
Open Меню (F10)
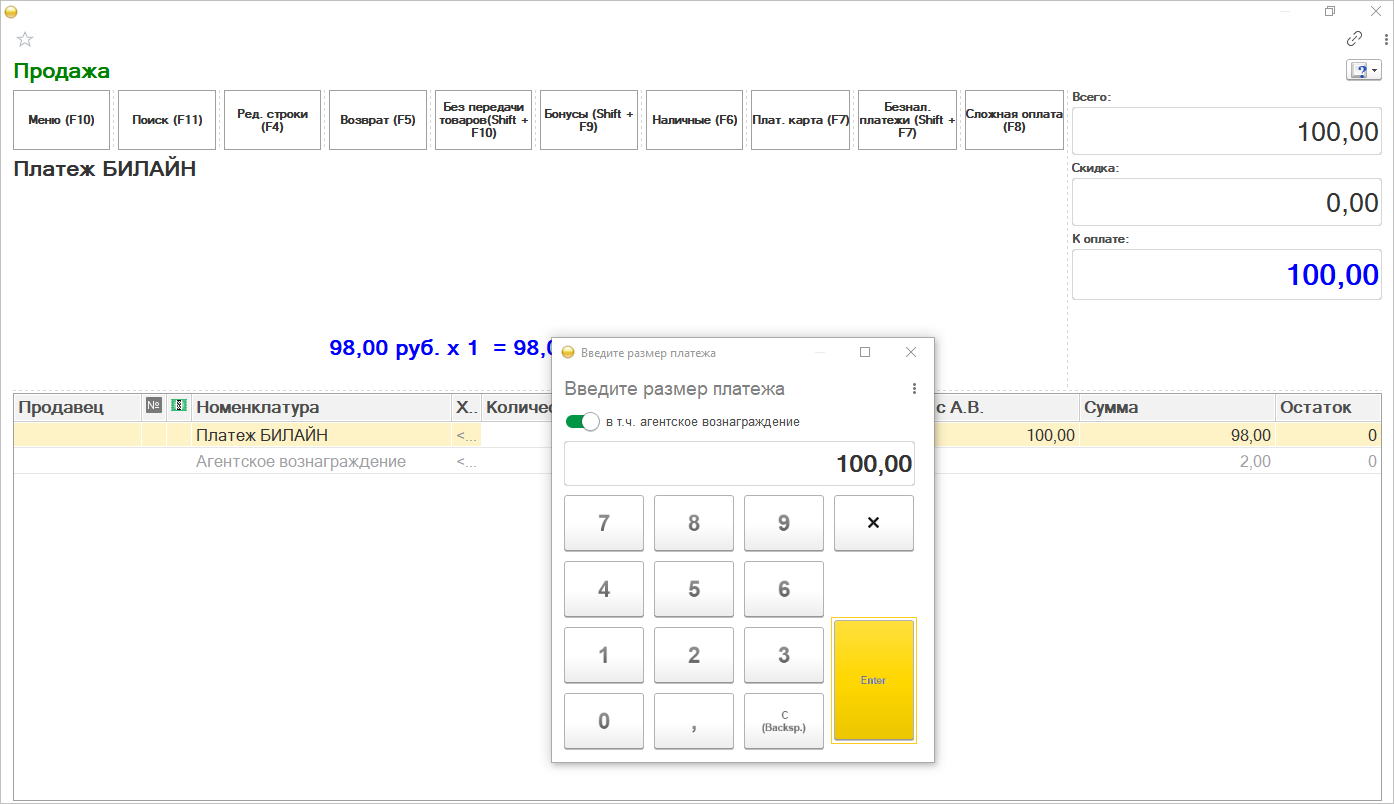tap(61, 120)
